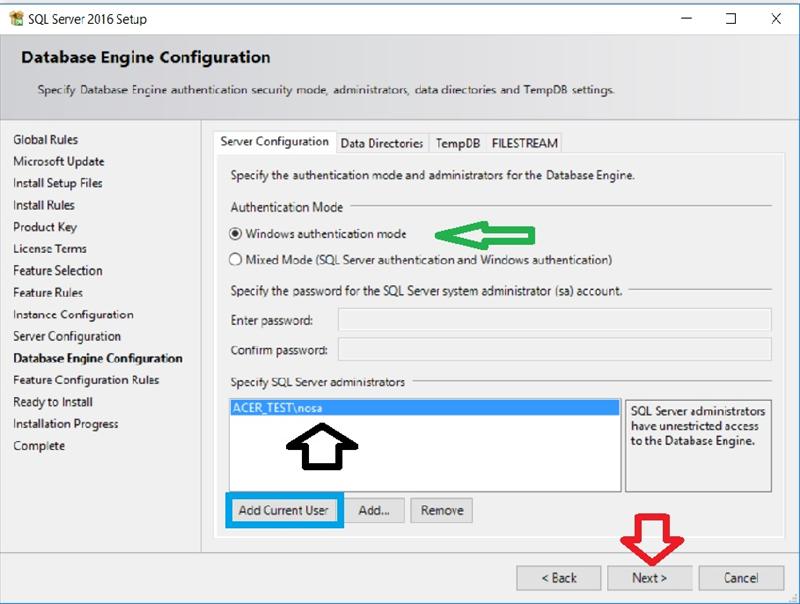Click the Enter password field
The width and height of the screenshot is (800, 604).
click(554, 320)
